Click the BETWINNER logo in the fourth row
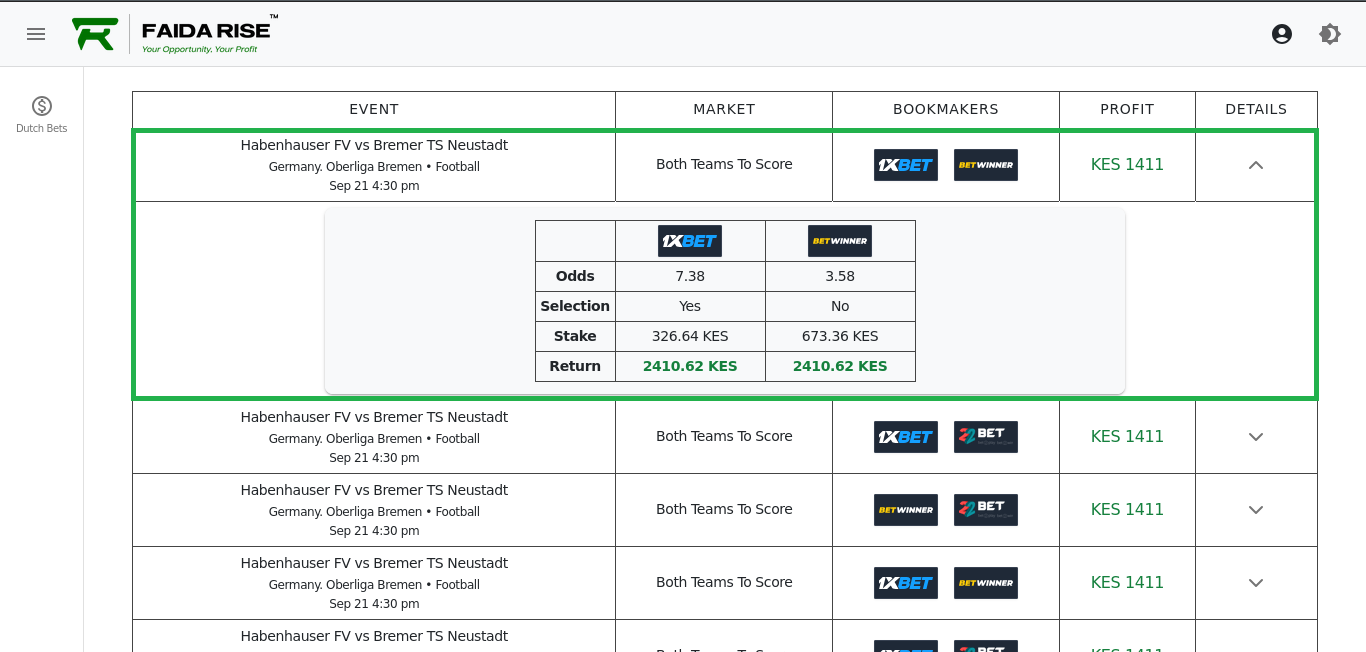1366x652 pixels. pyautogui.click(x=986, y=582)
